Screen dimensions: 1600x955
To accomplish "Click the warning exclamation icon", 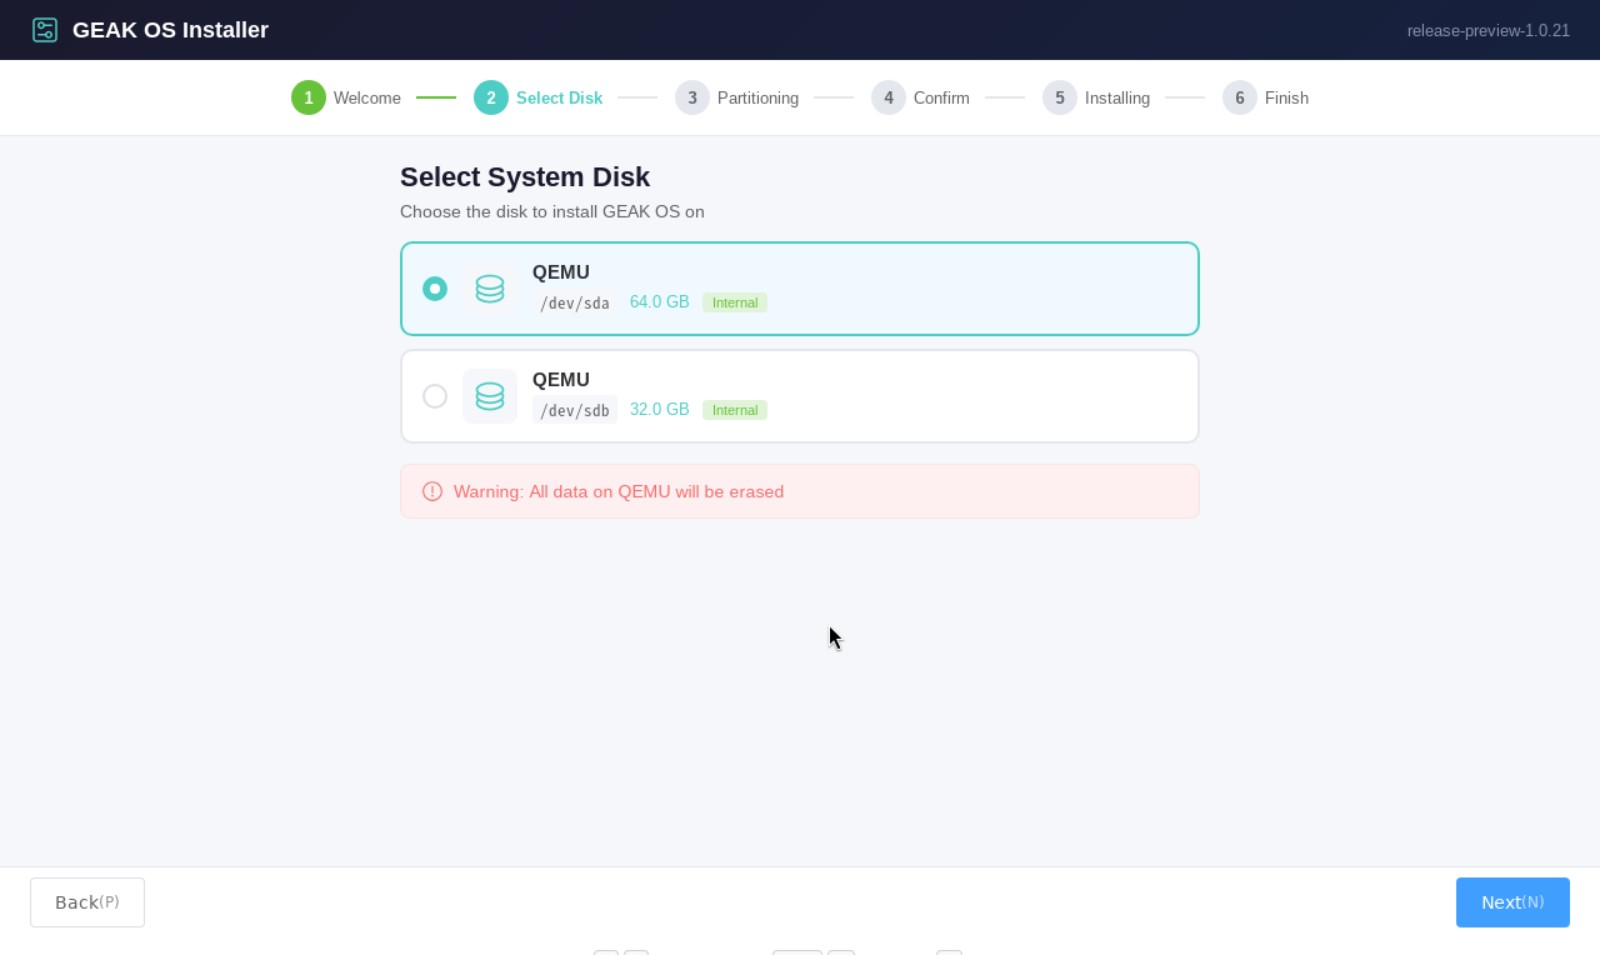I will (x=432, y=491).
